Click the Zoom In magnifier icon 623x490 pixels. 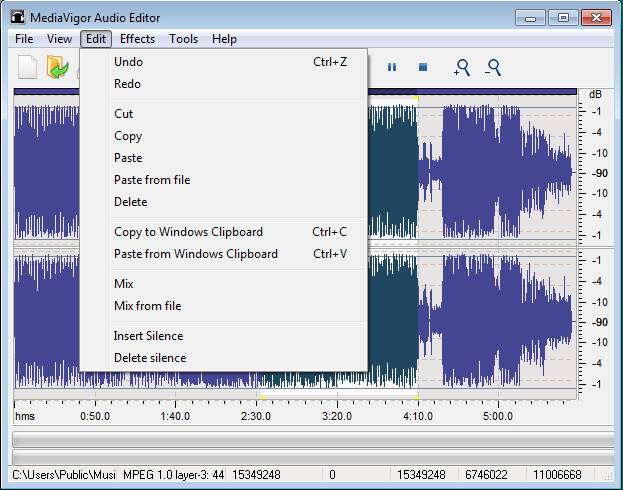coord(461,67)
